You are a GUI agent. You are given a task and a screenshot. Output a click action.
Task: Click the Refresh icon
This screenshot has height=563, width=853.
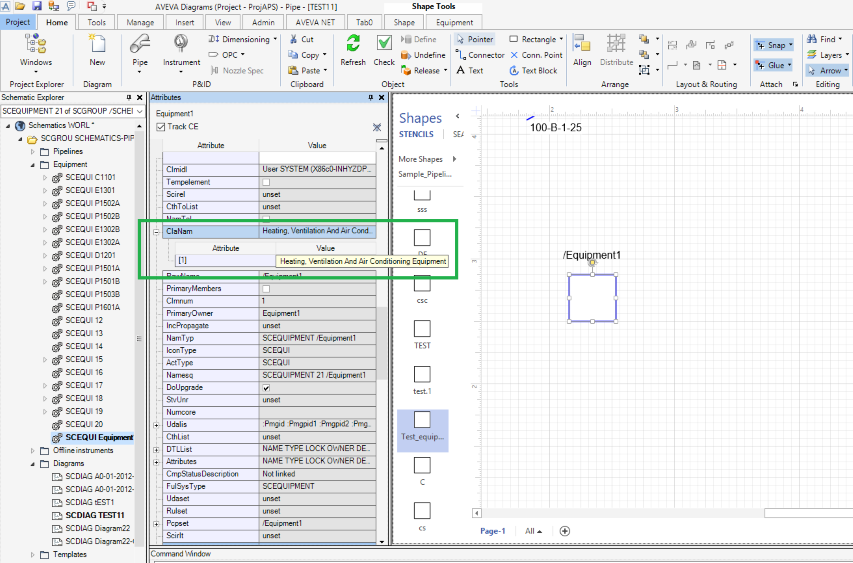point(353,44)
